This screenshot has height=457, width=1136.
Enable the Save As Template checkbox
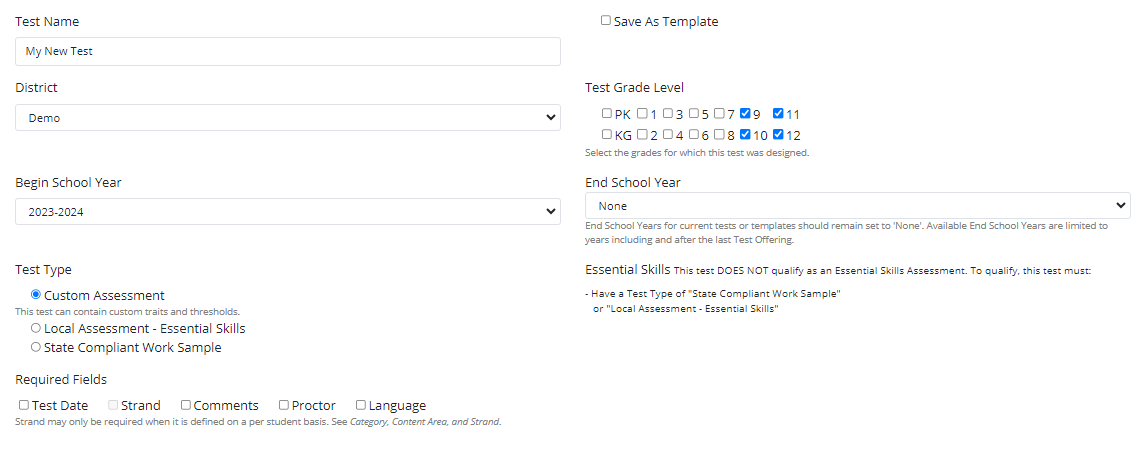(x=606, y=20)
